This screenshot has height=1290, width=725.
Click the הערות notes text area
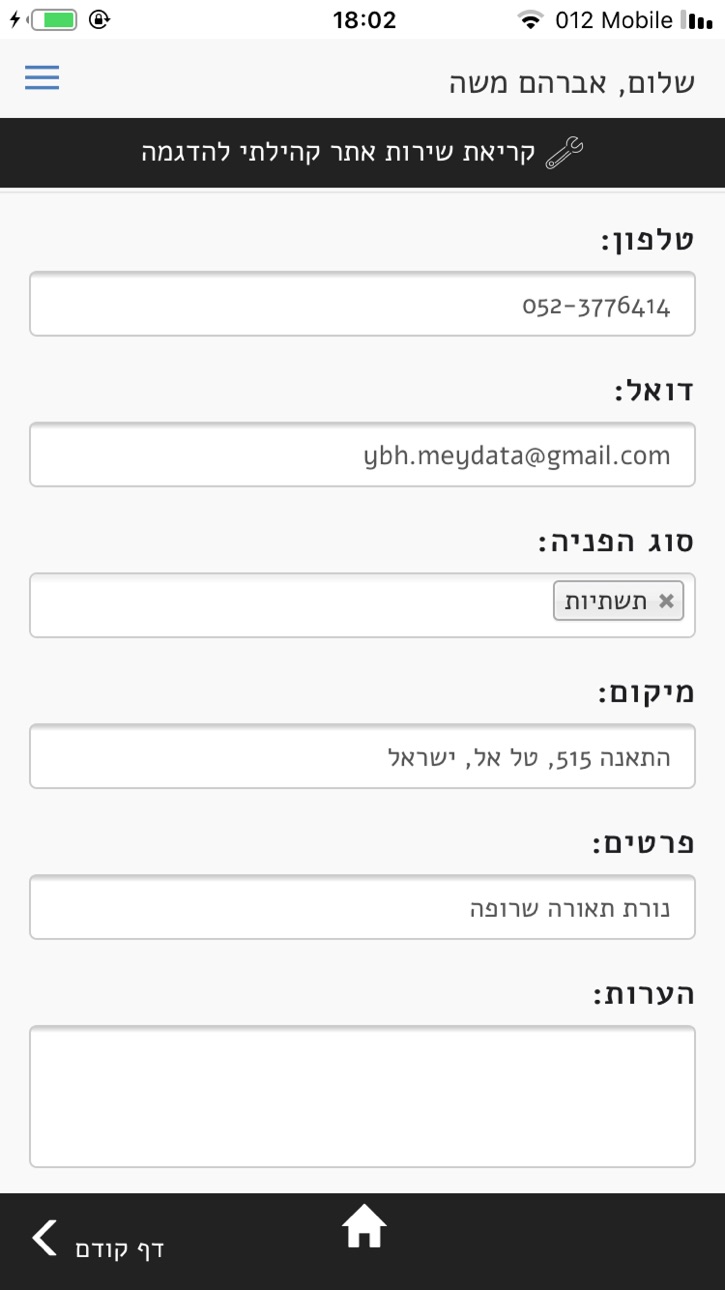(362, 1096)
